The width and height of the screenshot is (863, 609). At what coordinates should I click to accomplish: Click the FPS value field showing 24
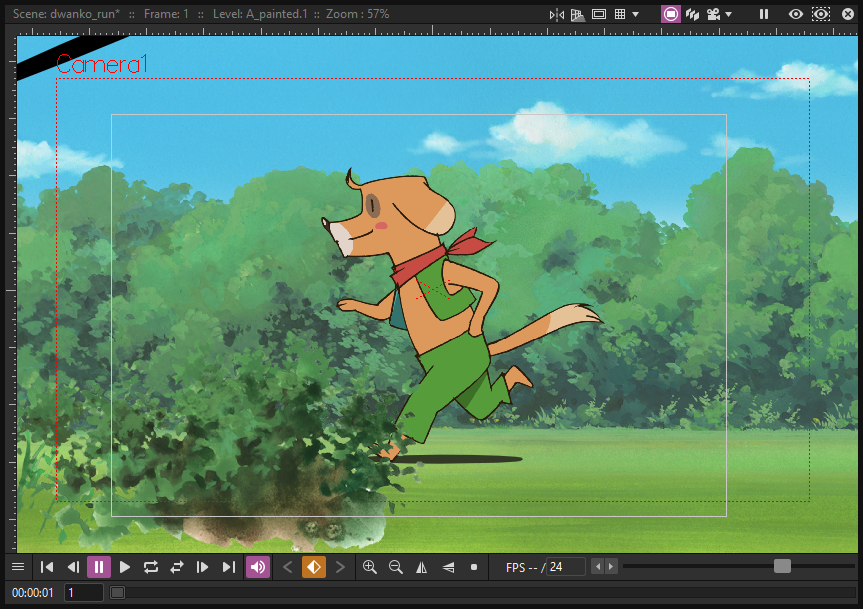(566, 567)
